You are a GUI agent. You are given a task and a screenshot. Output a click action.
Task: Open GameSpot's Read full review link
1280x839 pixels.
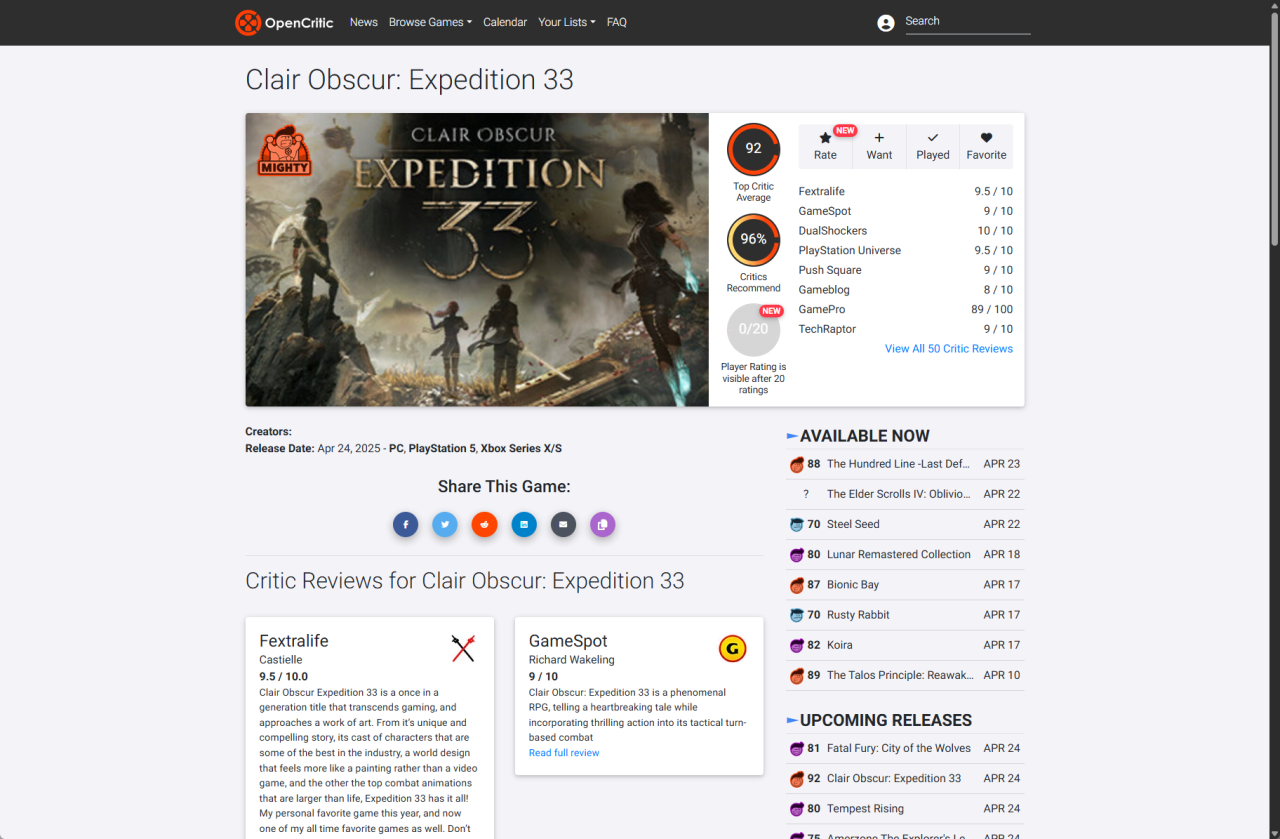(x=564, y=753)
